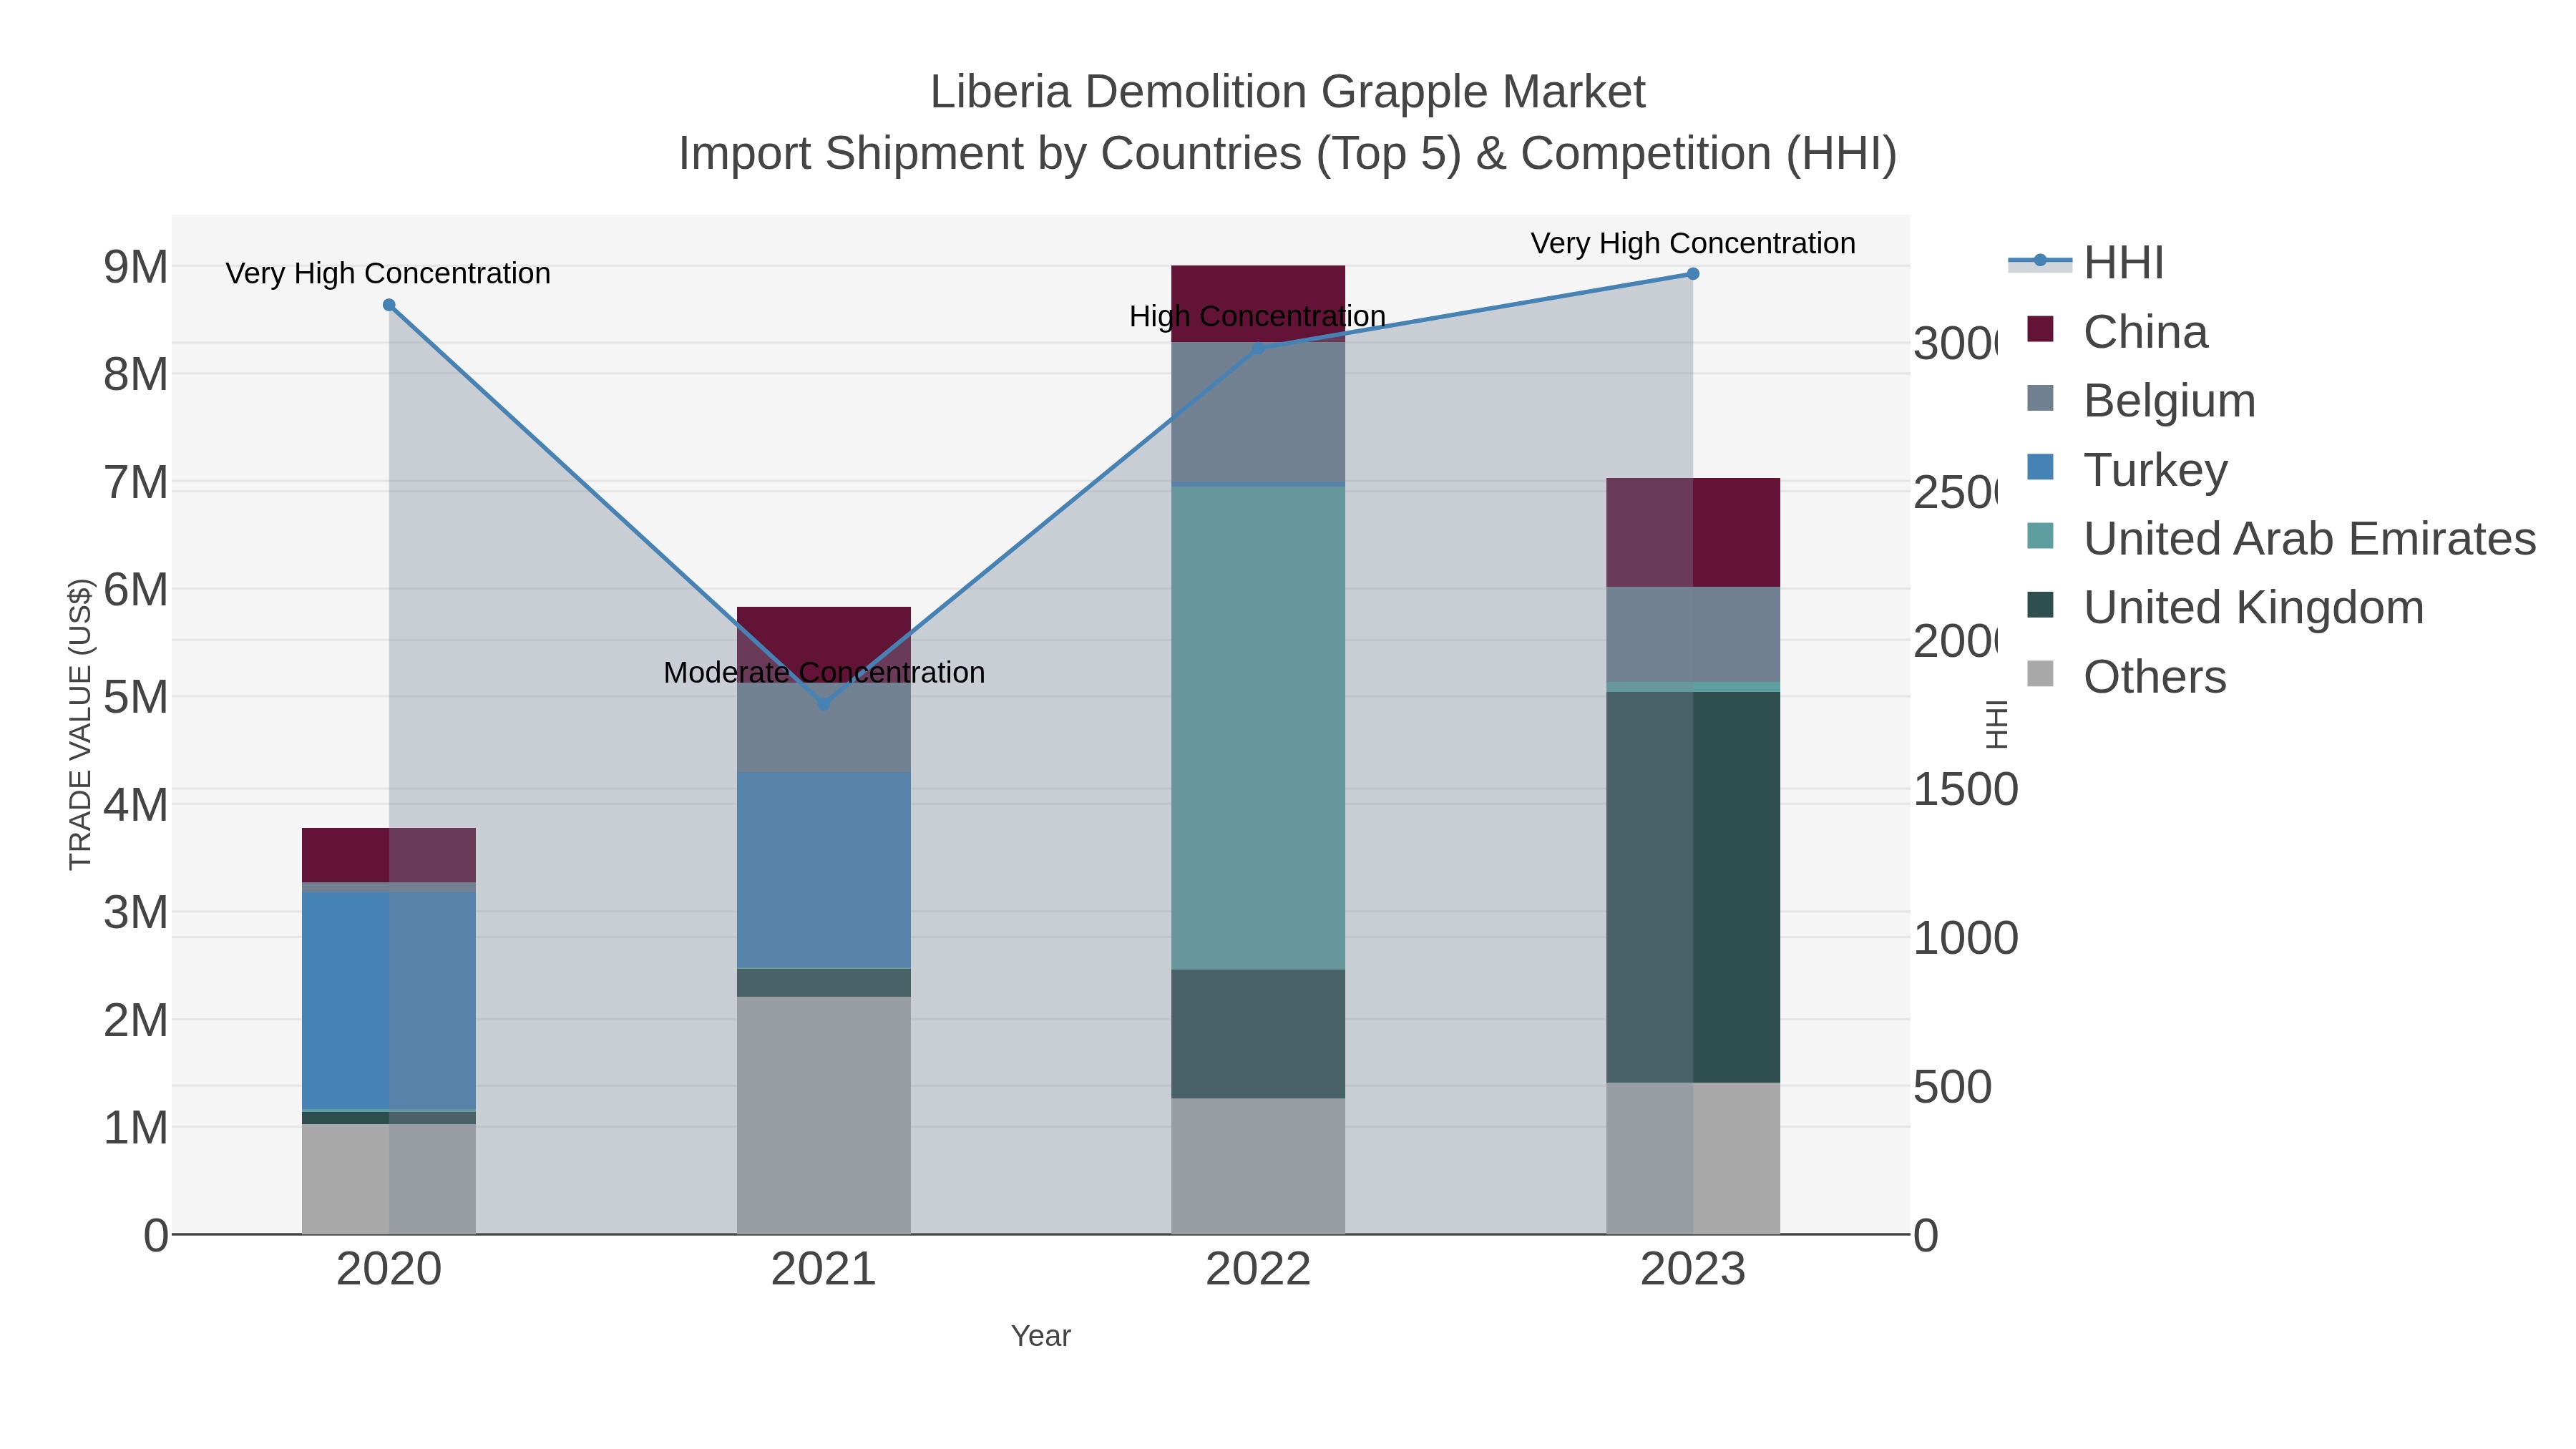Click the 'Moderate Concentration' annotation
This screenshot has width=2576, height=1449.
[824, 672]
